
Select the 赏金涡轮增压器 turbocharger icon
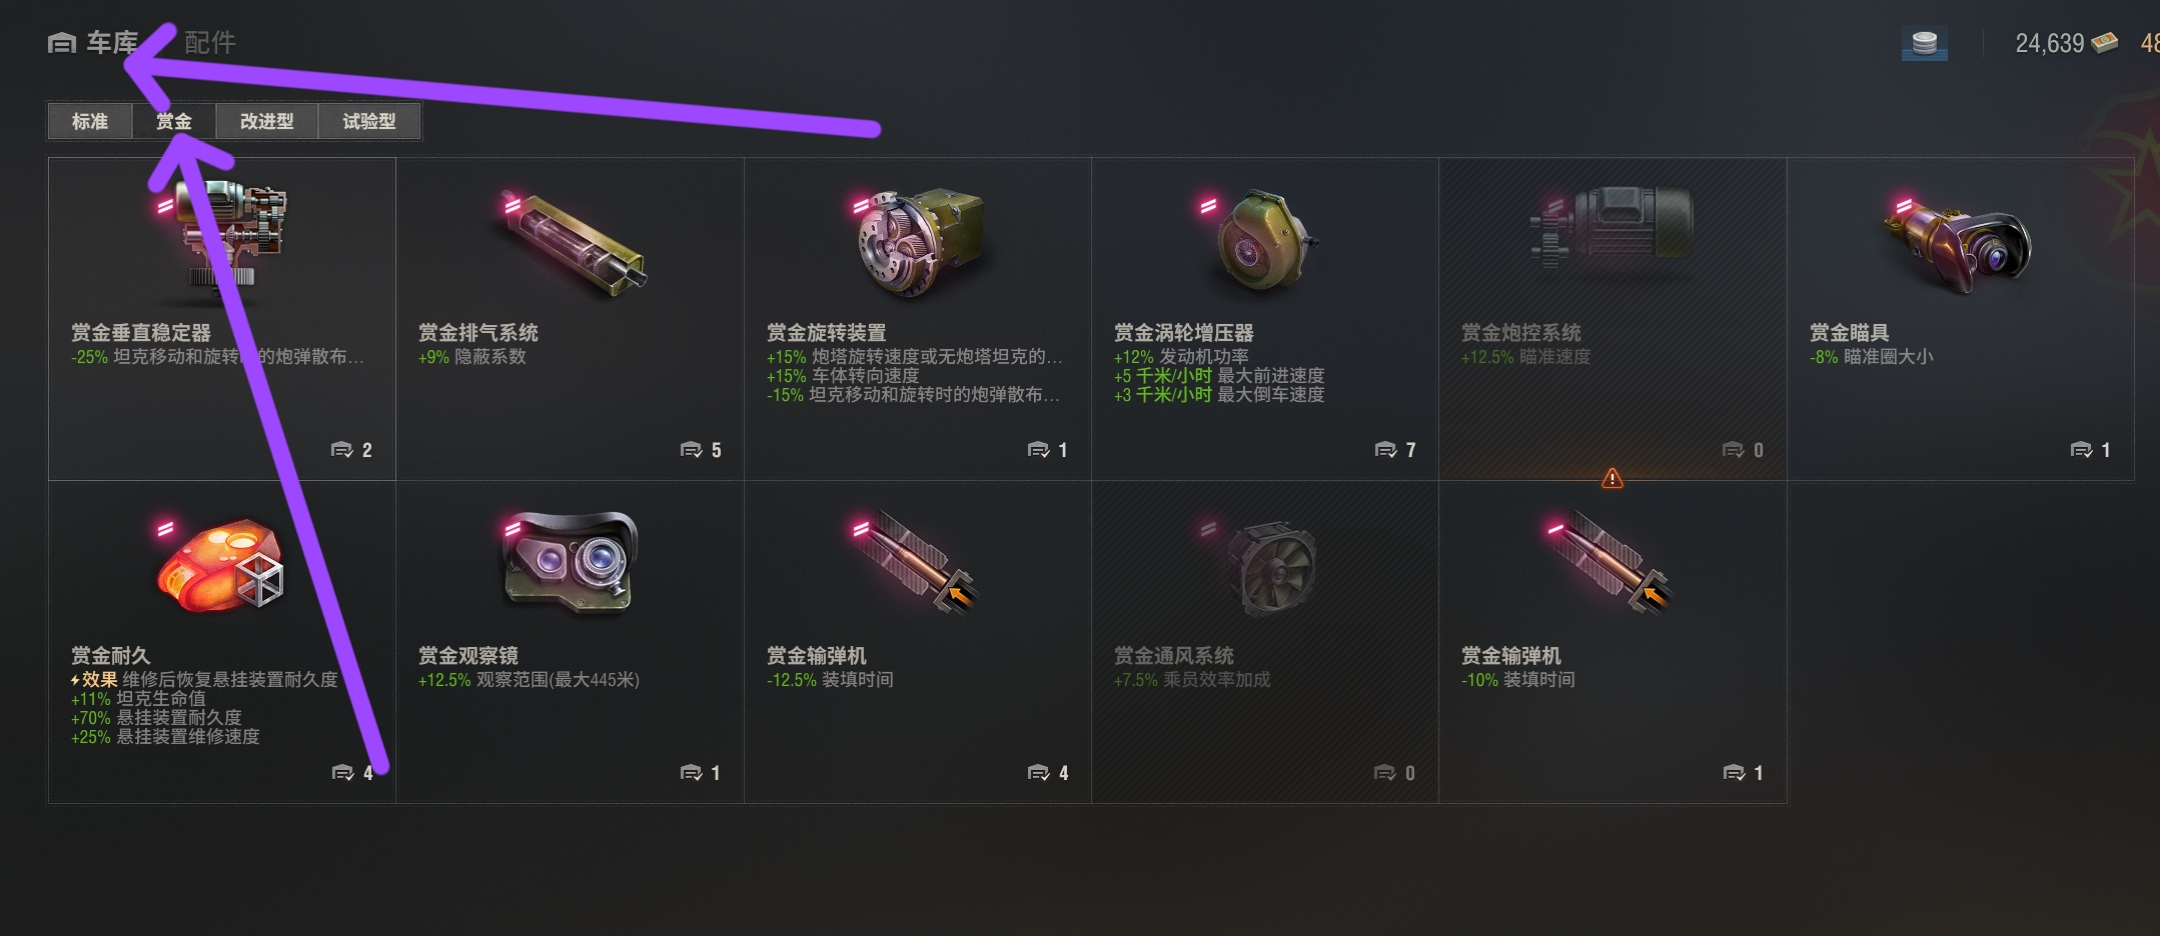pyautogui.click(x=1264, y=241)
